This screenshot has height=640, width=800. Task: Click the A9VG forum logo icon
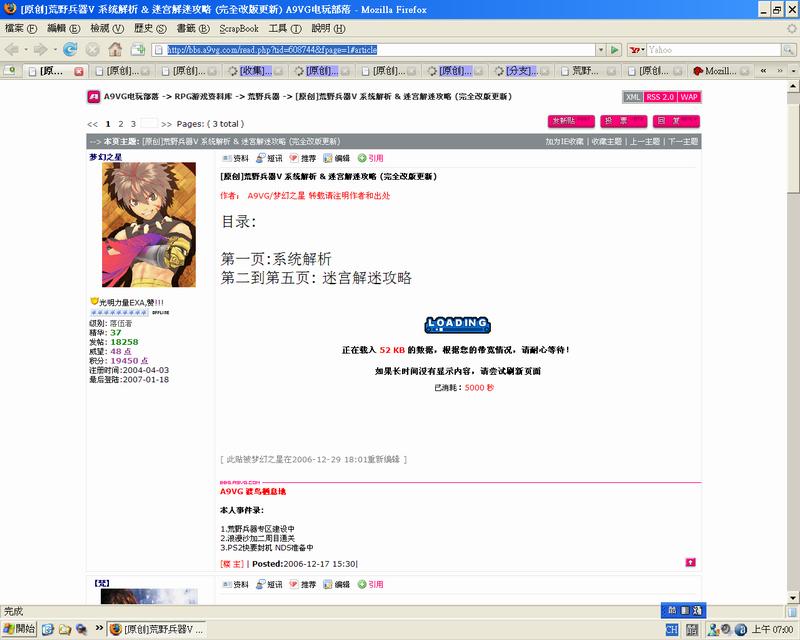[x=93, y=96]
